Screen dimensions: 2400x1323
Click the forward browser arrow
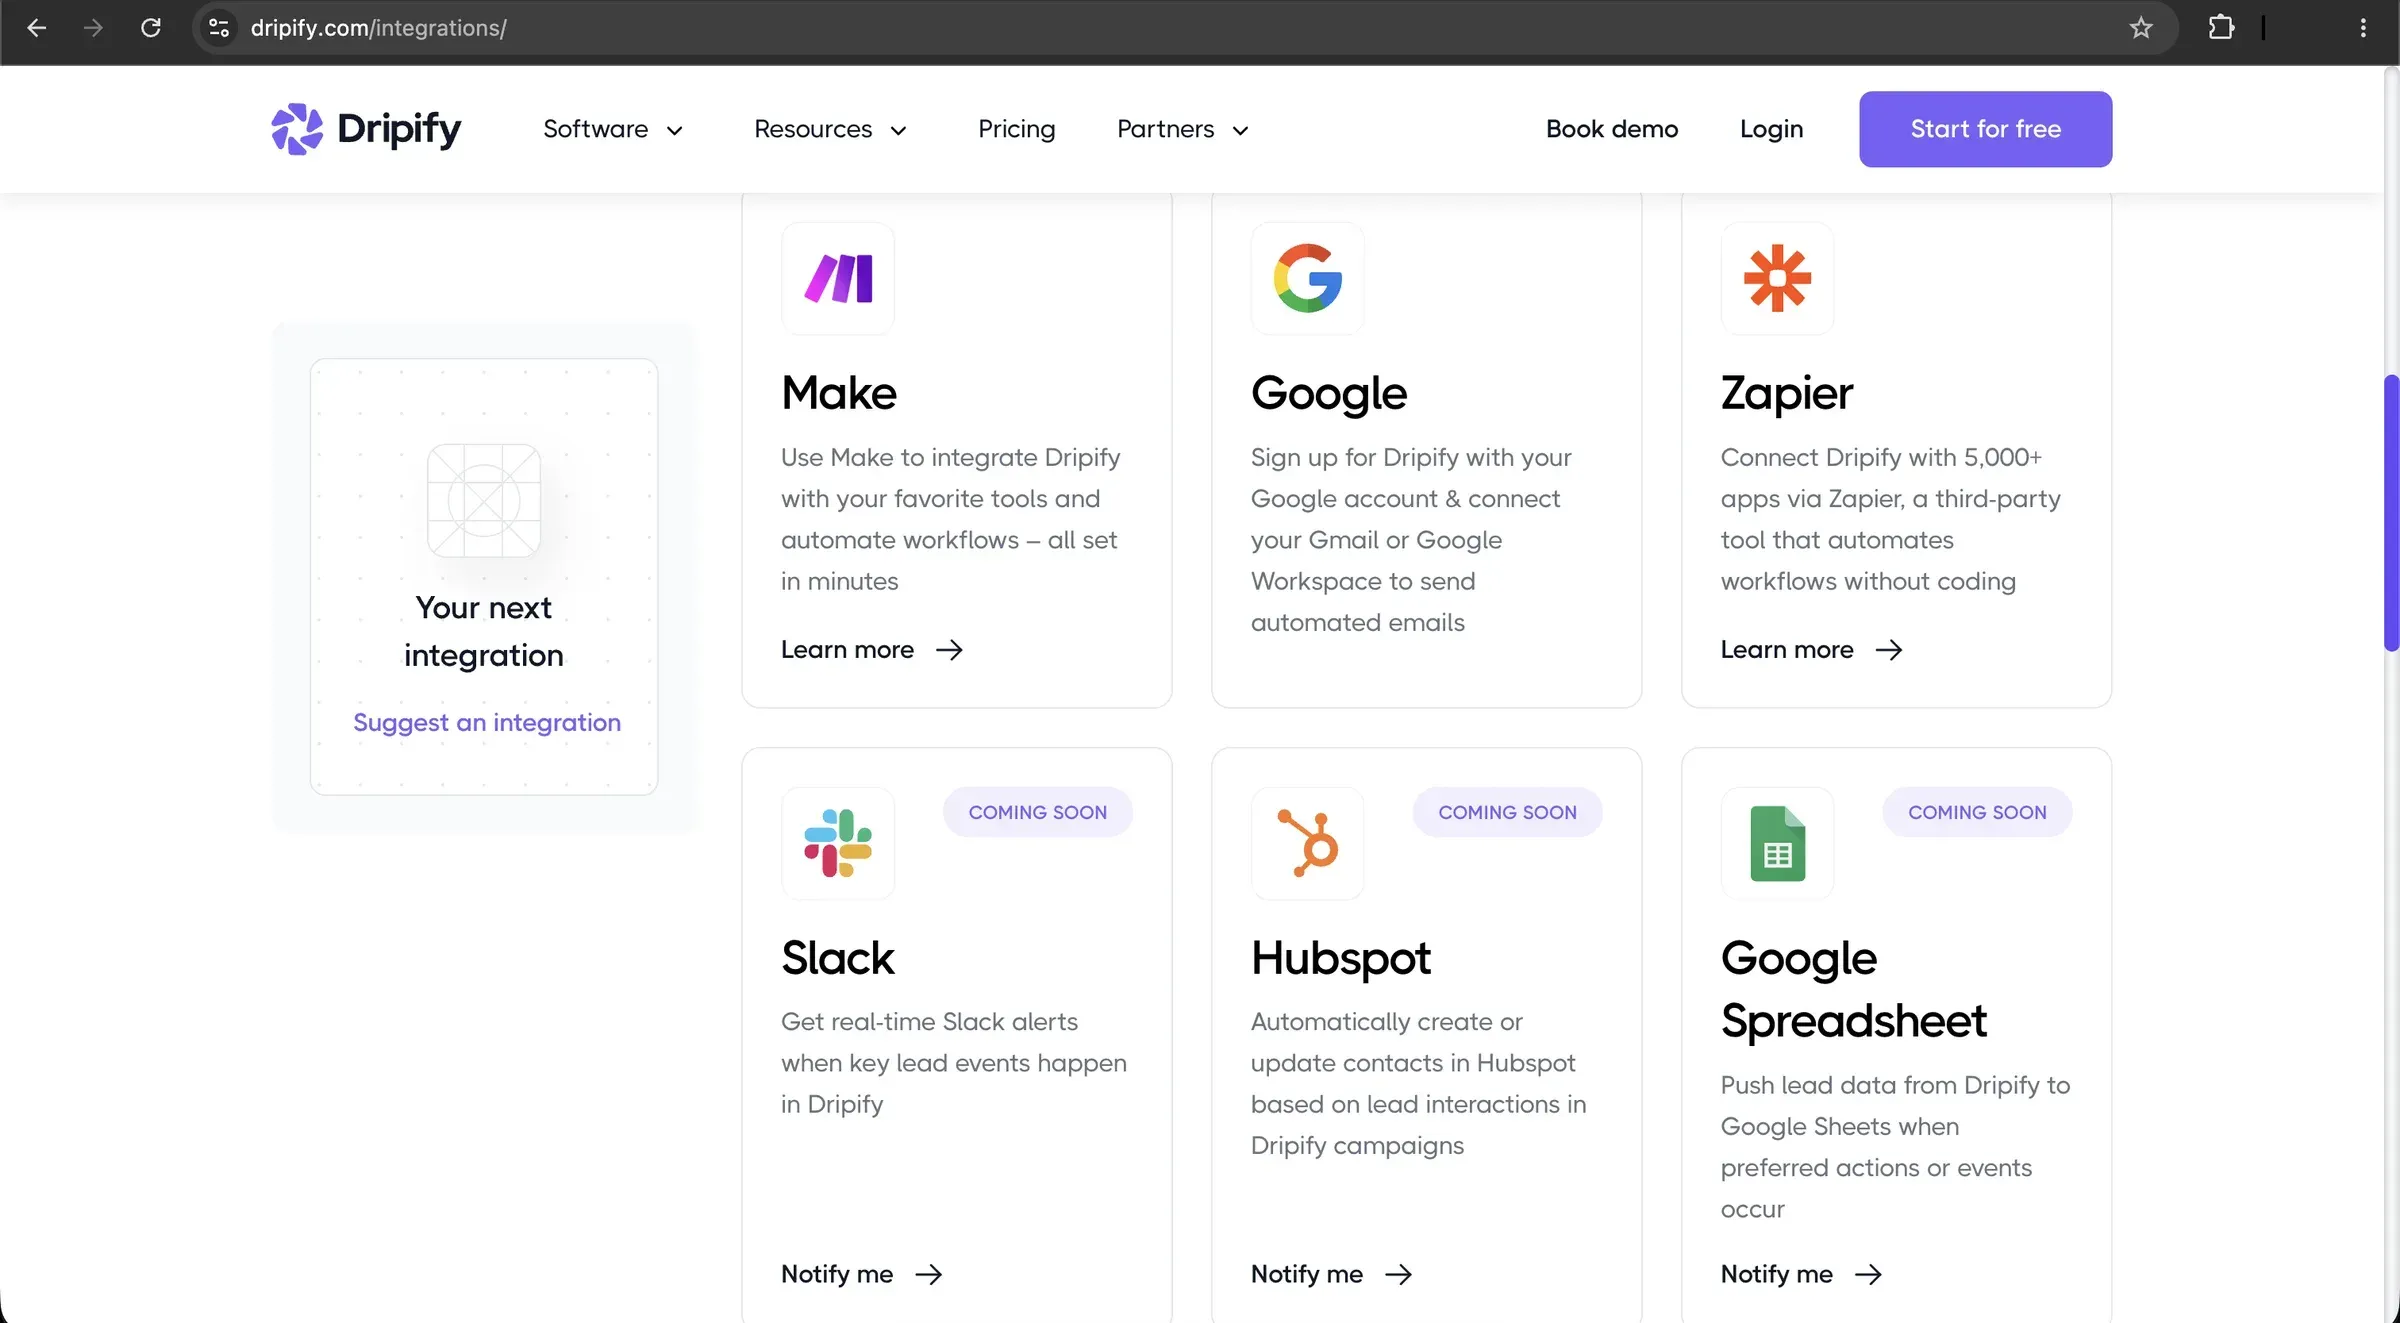click(93, 28)
